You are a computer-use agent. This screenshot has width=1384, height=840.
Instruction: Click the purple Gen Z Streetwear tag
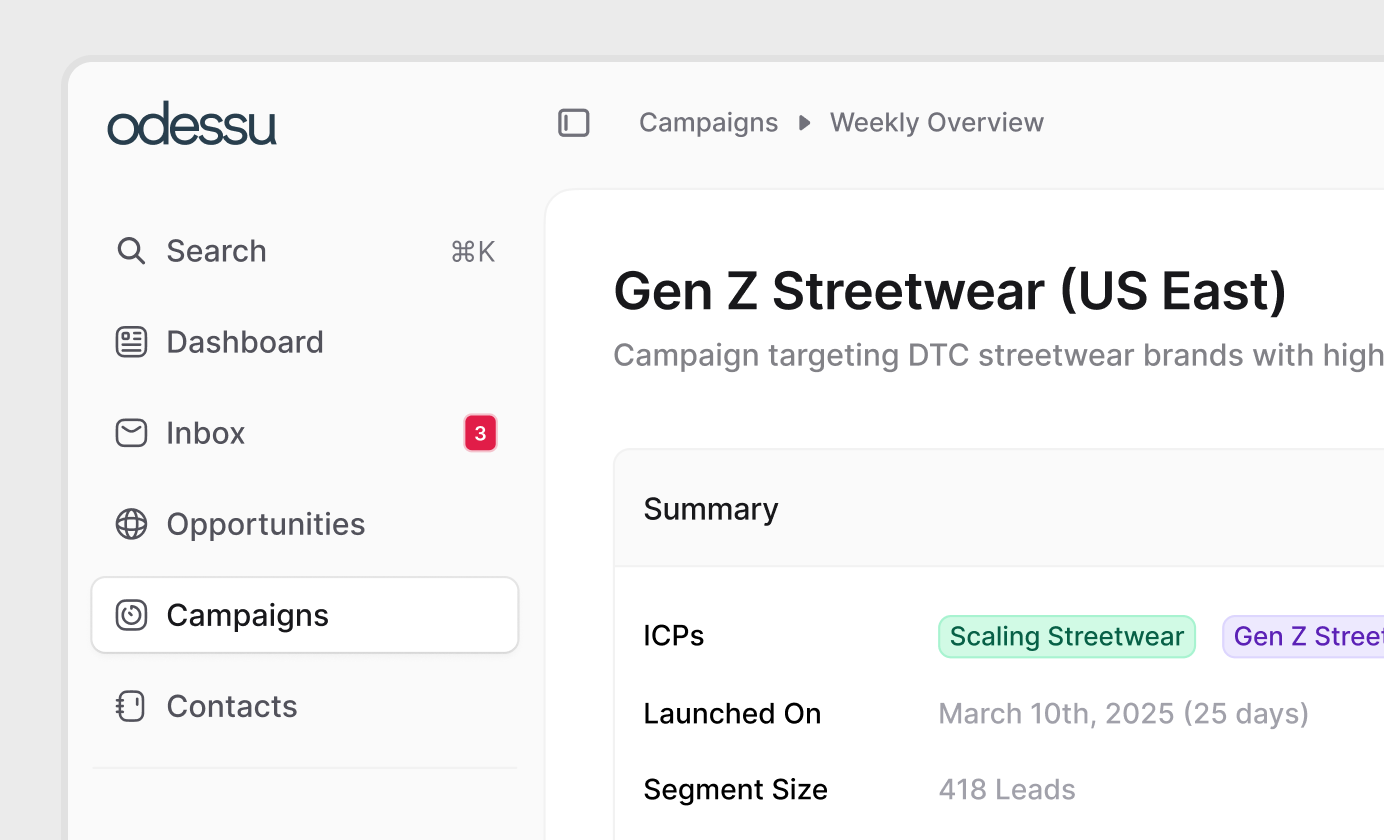click(1303, 636)
